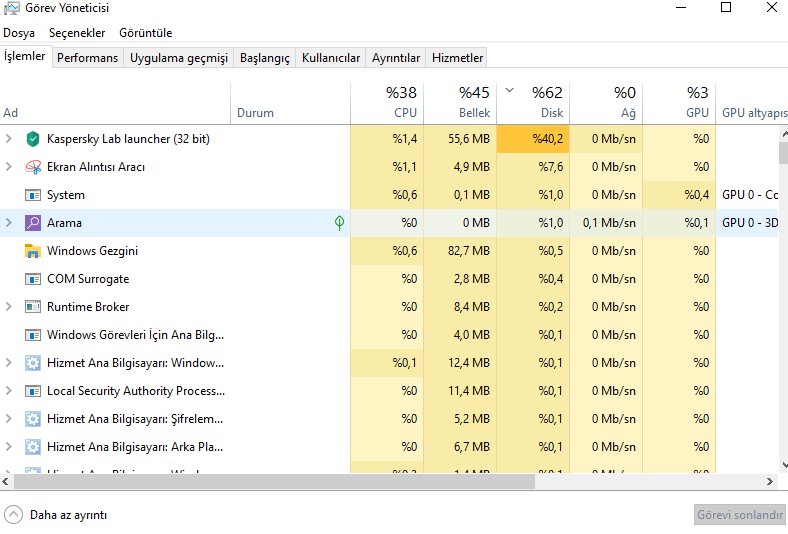788x534 pixels.
Task: Select the Windows Gezgini process name
Action: click(x=92, y=251)
